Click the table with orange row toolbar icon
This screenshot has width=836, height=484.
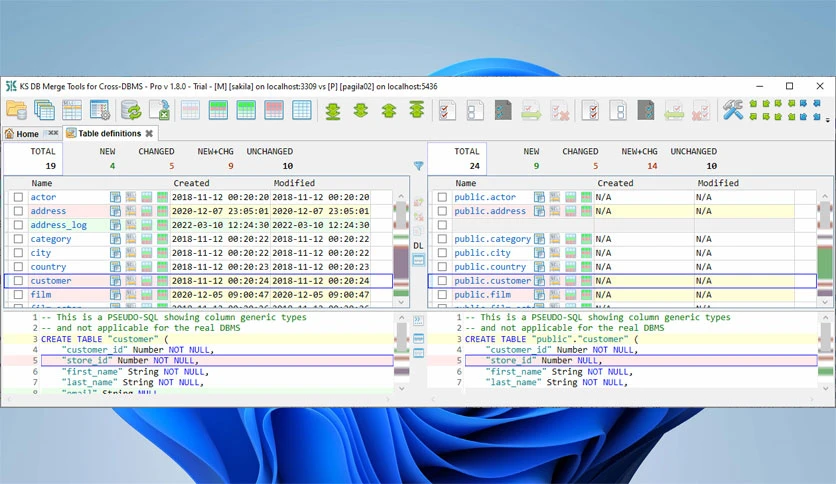(x=71, y=110)
